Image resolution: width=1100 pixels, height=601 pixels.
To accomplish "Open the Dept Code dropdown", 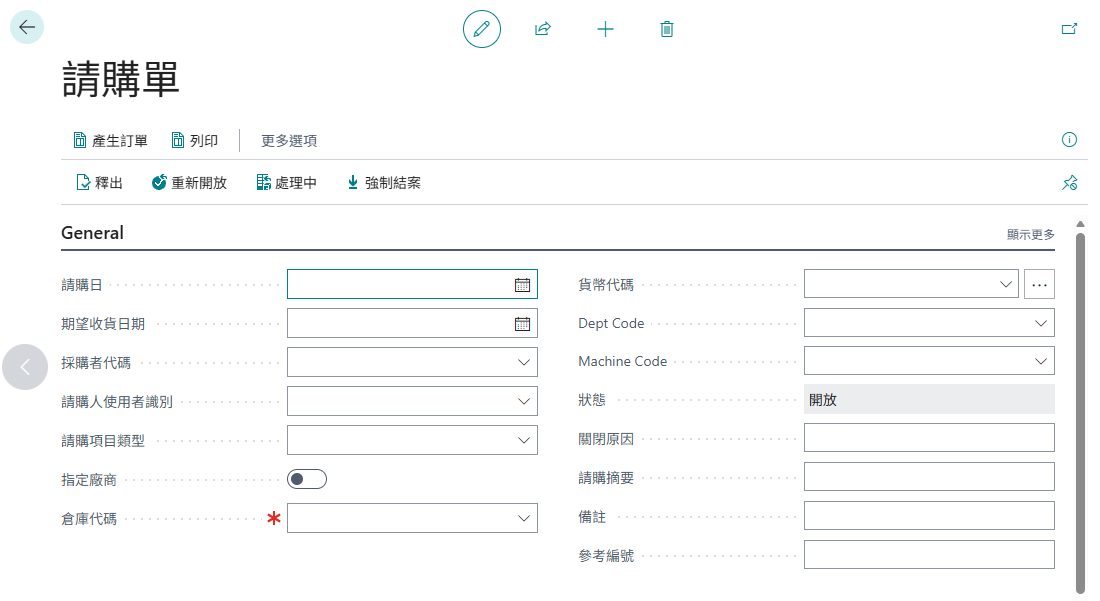I will click(x=1040, y=323).
